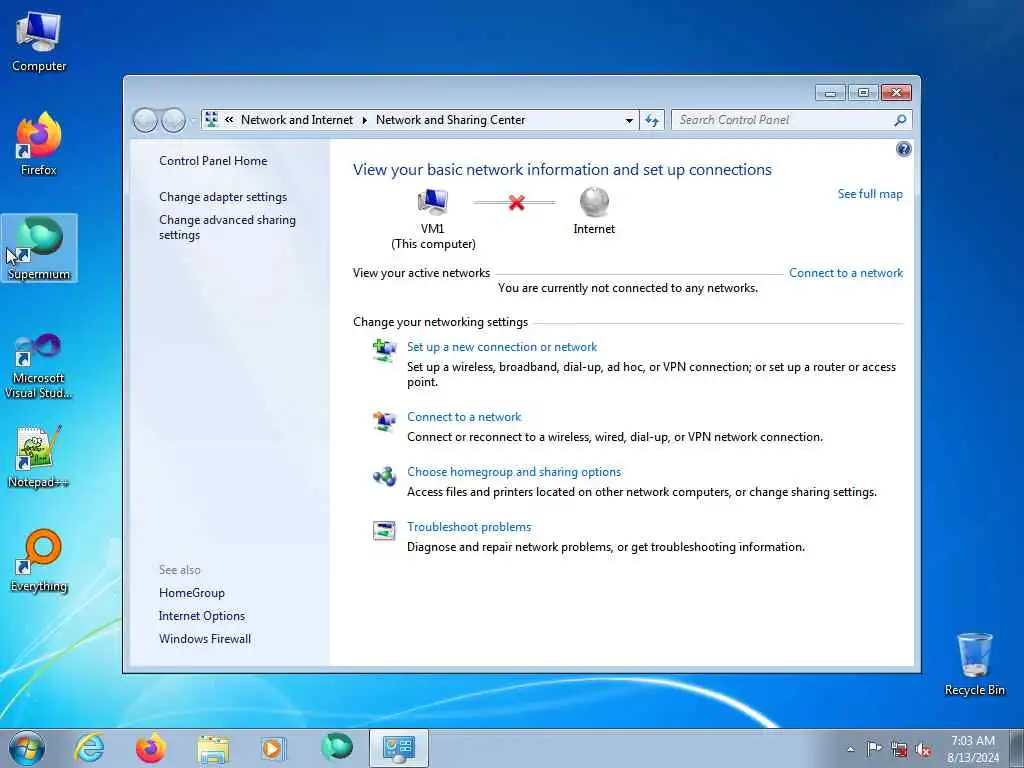Maximize the Network and Sharing Center window
Image resolution: width=1024 pixels, height=768 pixels.
coord(863,93)
